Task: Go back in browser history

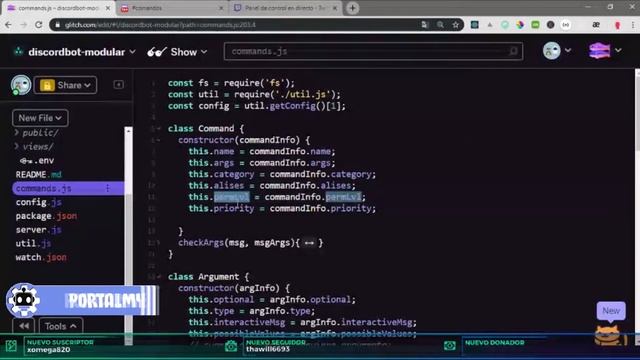Action: (8, 25)
